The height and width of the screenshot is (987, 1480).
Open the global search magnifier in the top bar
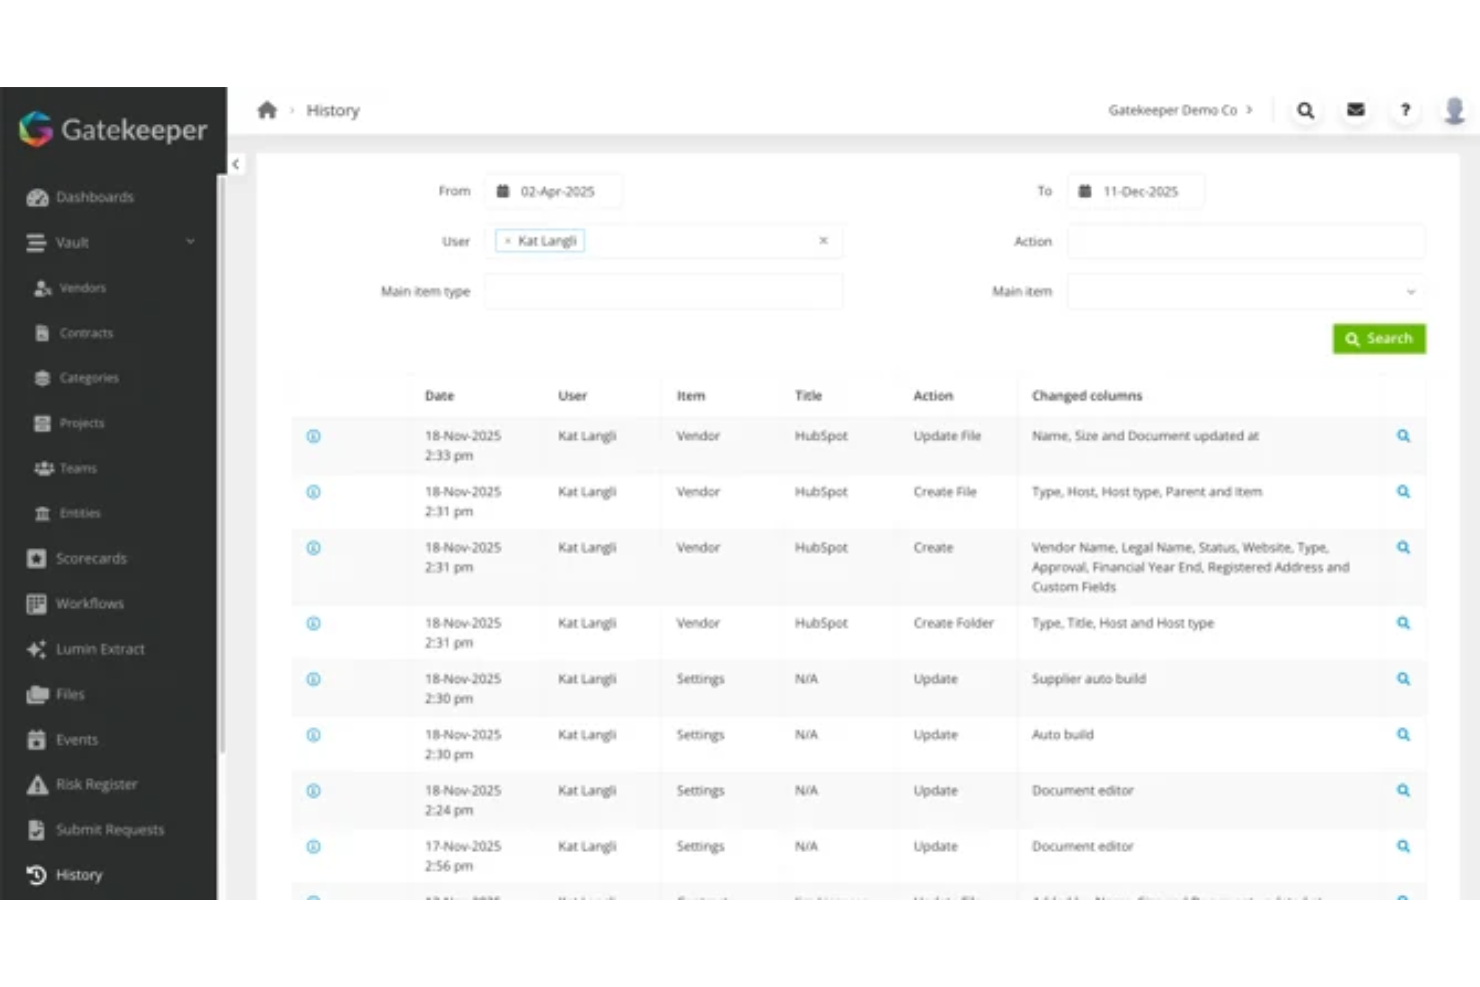pyautogui.click(x=1305, y=110)
